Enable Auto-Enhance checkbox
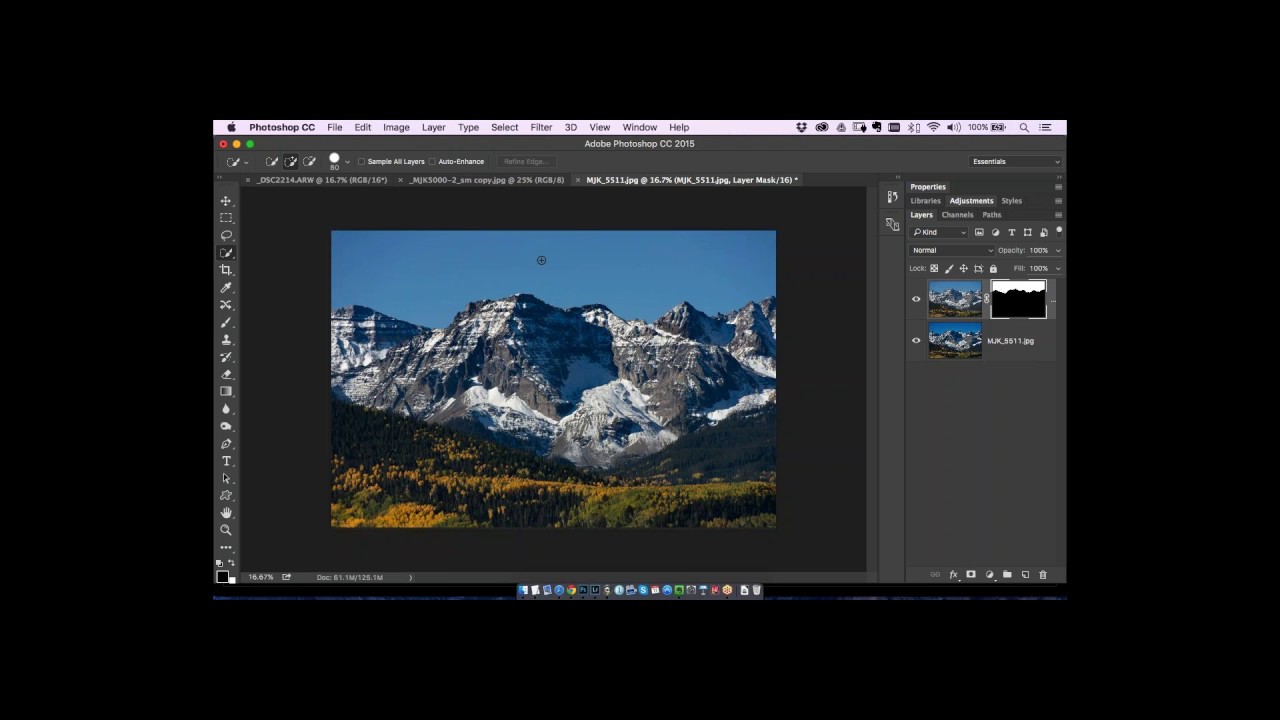This screenshot has height=720, width=1280. tap(432, 161)
